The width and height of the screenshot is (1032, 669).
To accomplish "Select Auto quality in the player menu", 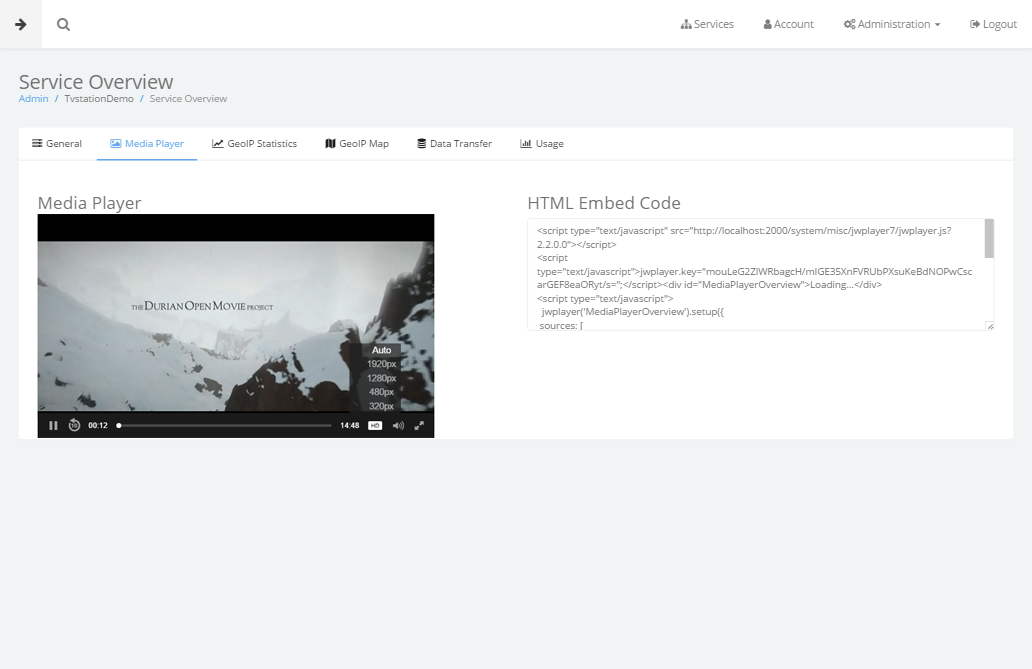I will pos(382,350).
